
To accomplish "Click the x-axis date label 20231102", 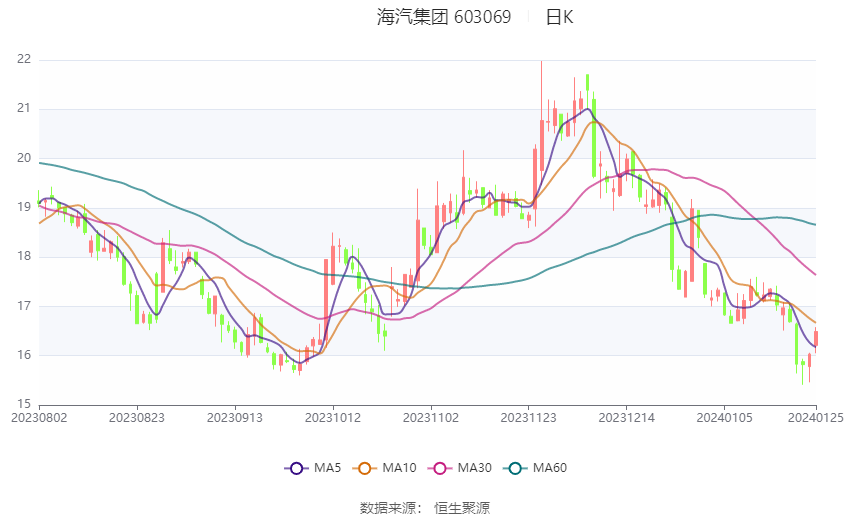I will (431, 418).
